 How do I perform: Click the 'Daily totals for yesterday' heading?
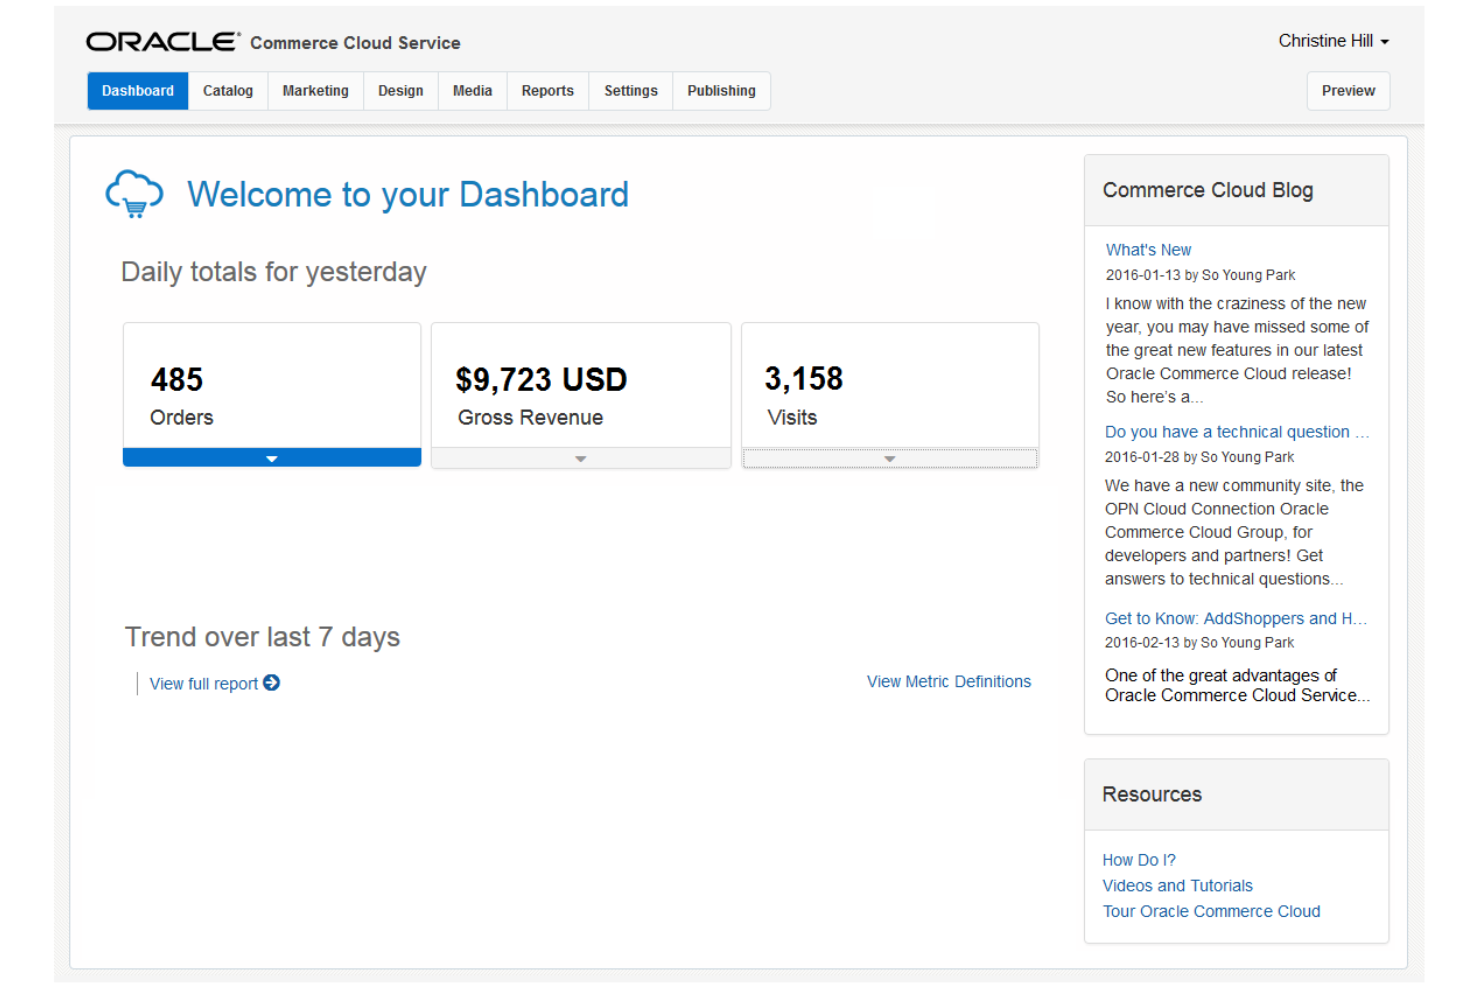click(274, 272)
